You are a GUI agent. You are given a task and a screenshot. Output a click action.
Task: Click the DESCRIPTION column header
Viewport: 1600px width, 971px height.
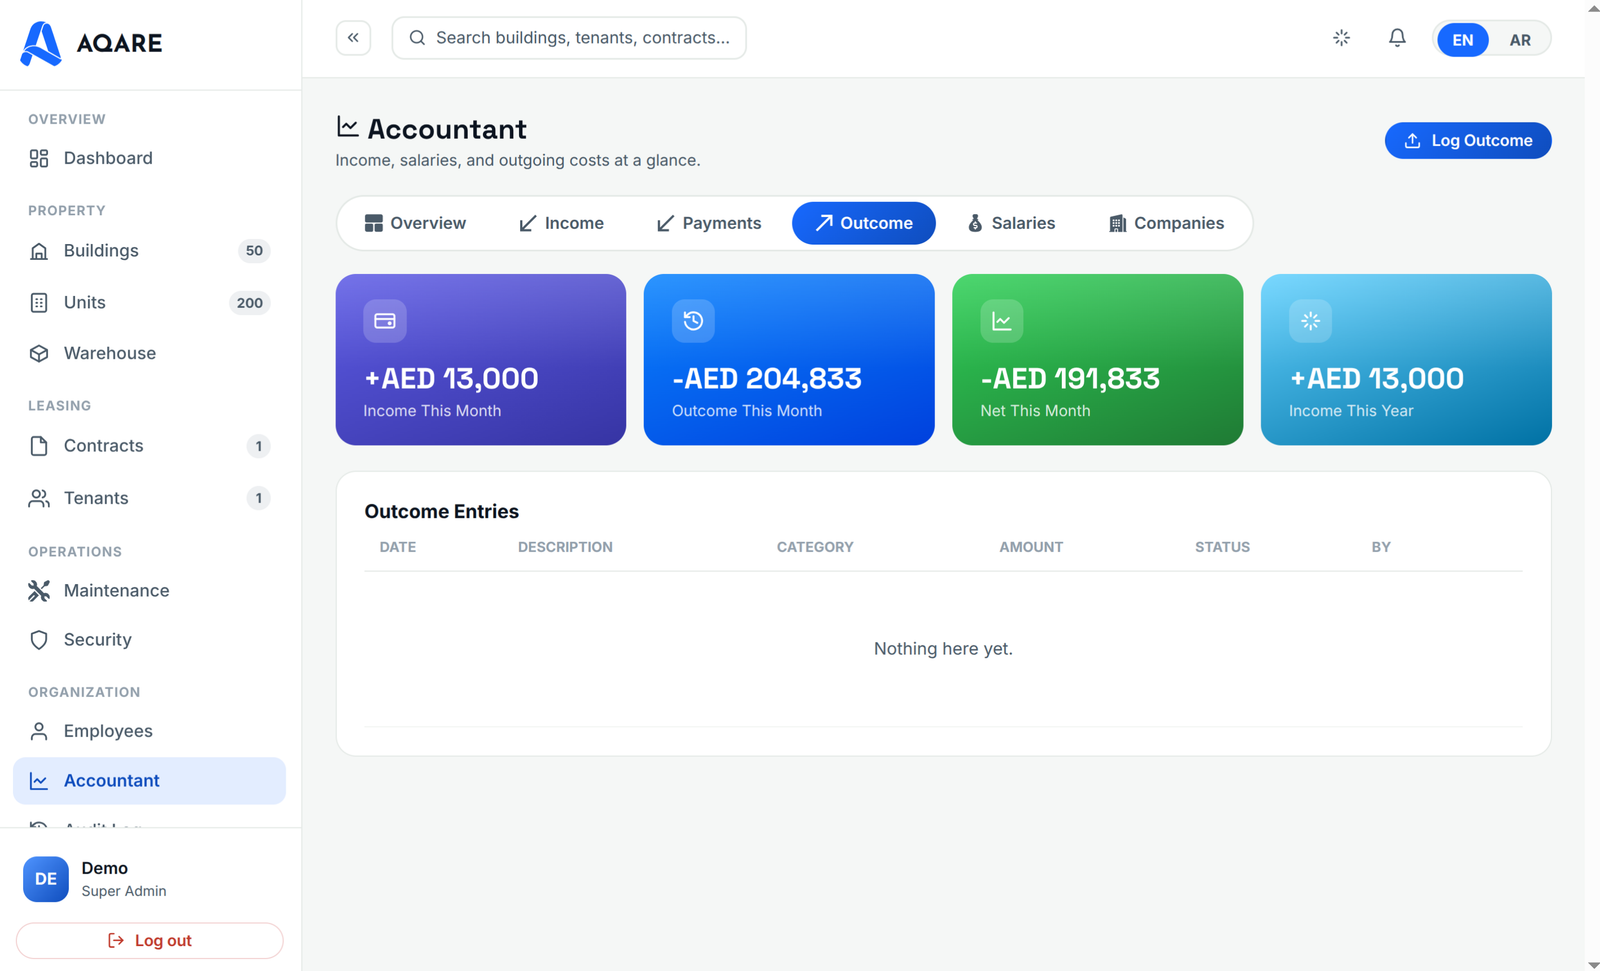pos(565,547)
